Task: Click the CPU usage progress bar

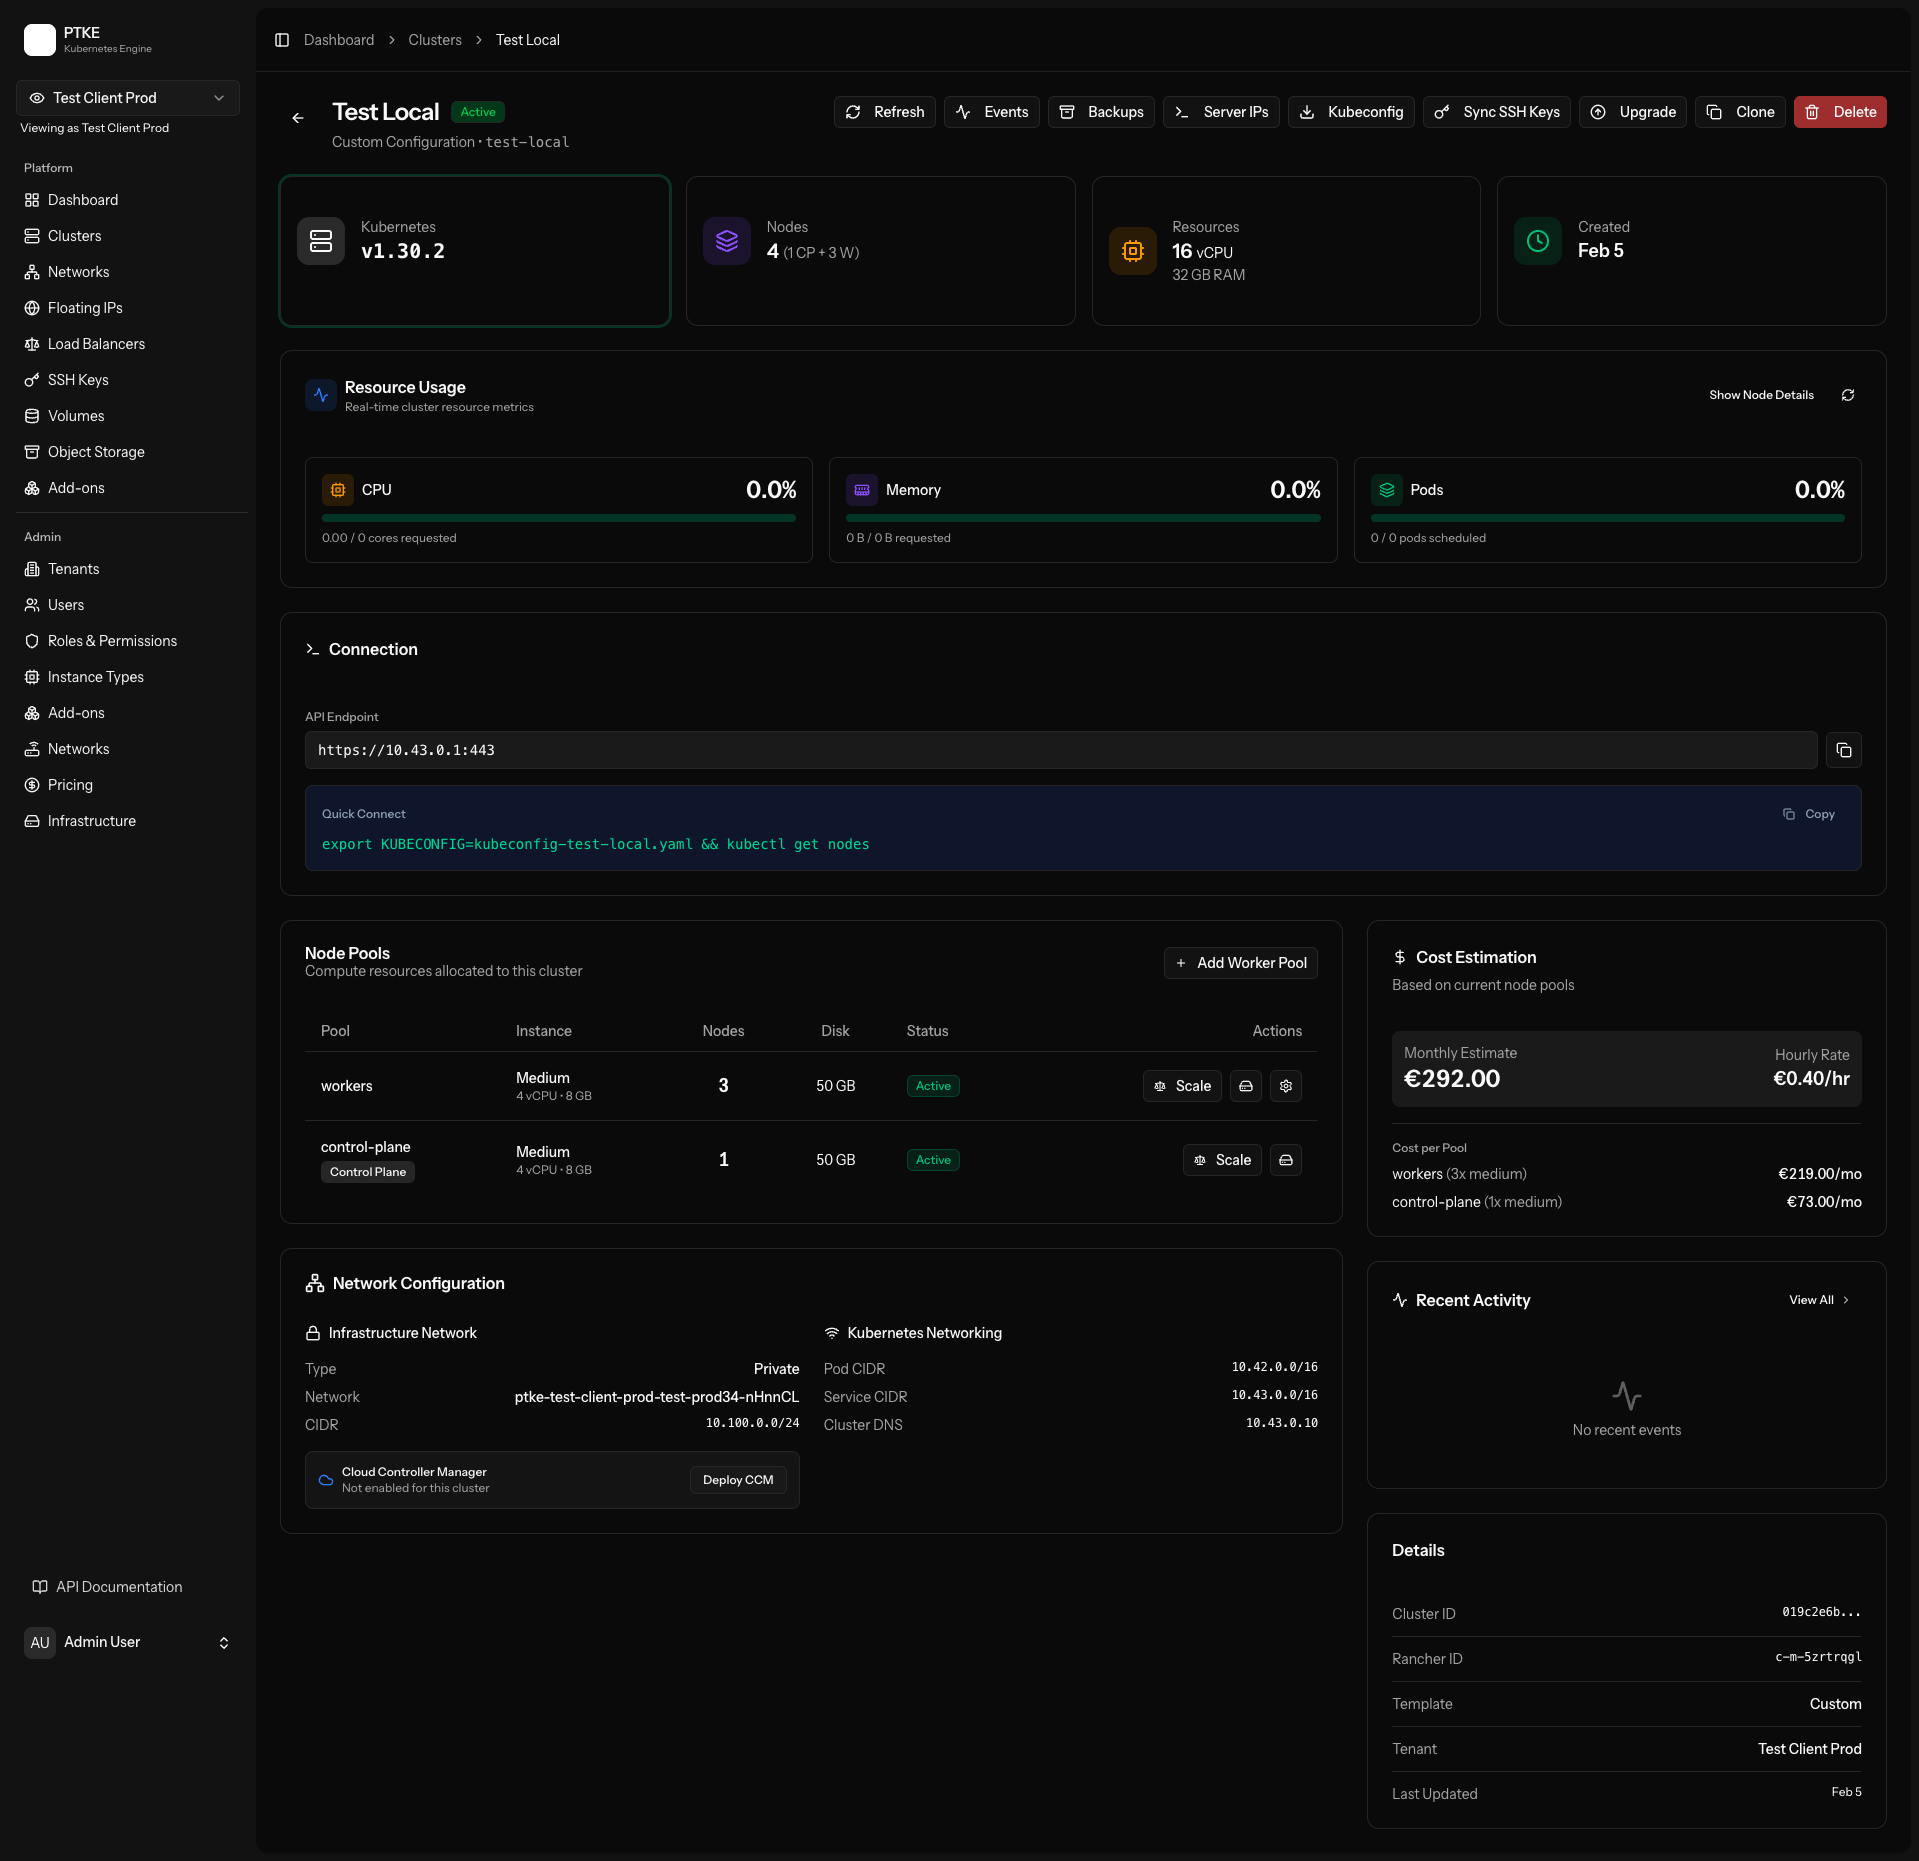Action: tap(558, 518)
